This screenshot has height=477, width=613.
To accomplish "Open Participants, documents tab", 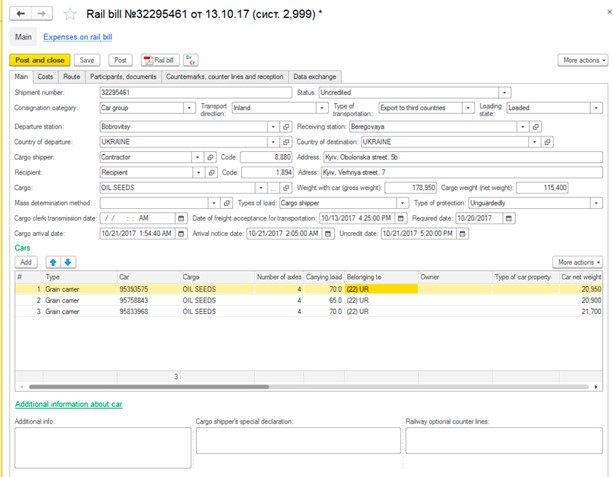I will 123,77.
